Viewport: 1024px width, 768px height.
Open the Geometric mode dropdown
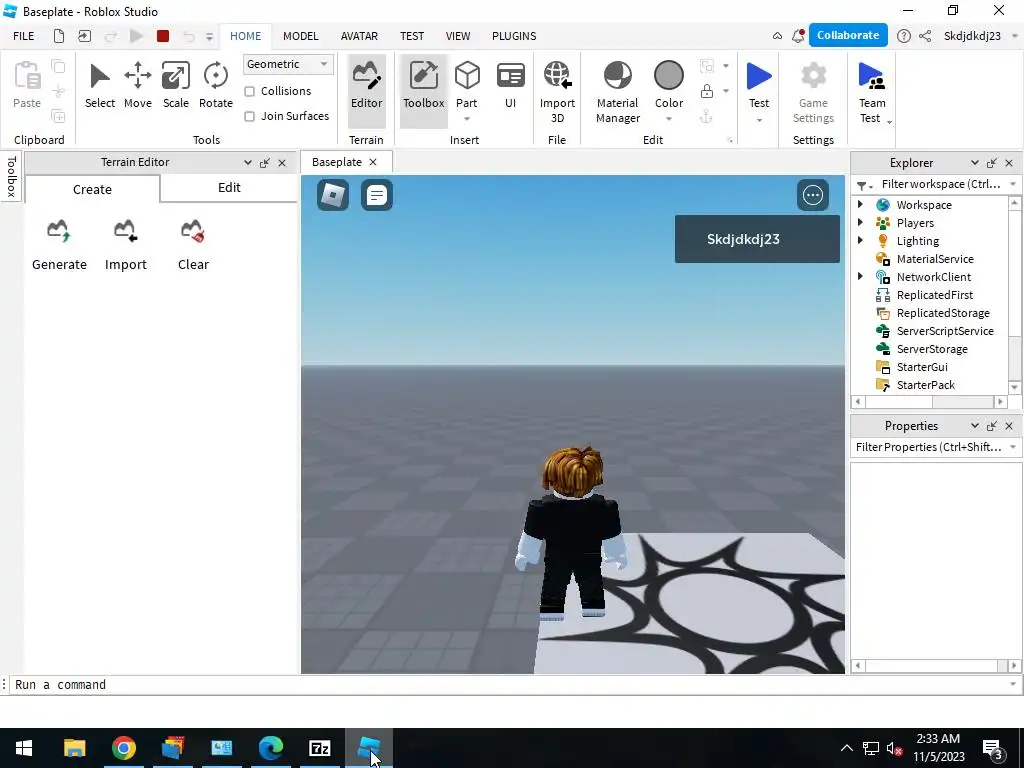click(288, 64)
